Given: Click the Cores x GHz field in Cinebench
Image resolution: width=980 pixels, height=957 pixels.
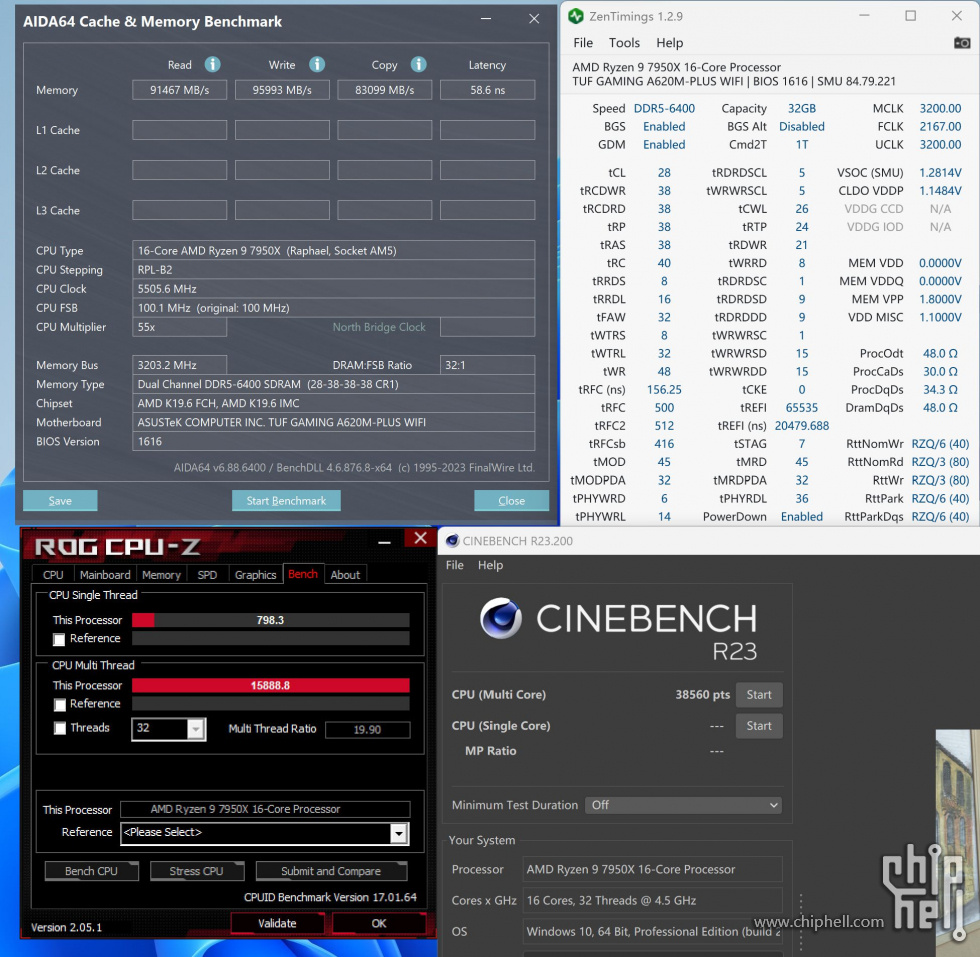Looking at the screenshot, I should point(652,901).
